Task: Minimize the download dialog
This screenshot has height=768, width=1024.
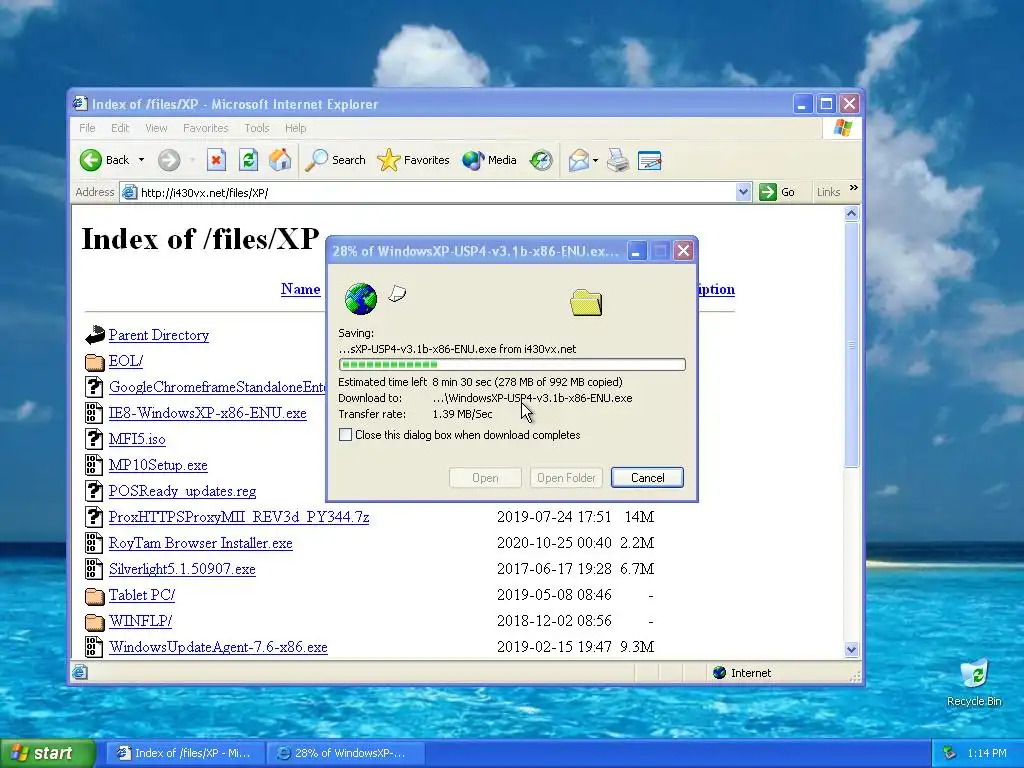Action: (x=637, y=251)
